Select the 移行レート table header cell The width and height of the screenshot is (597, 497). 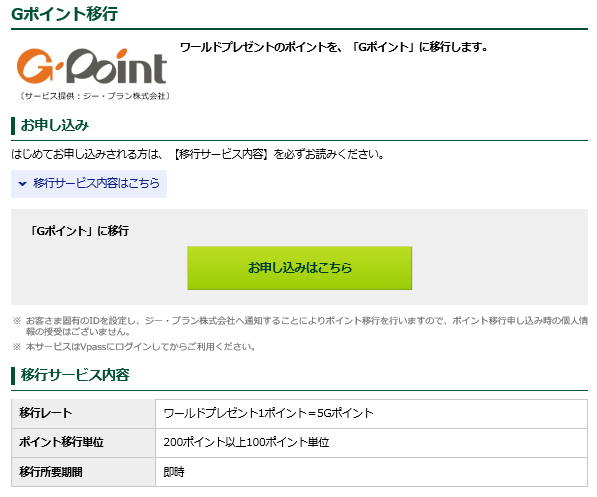pyautogui.click(x=83, y=413)
